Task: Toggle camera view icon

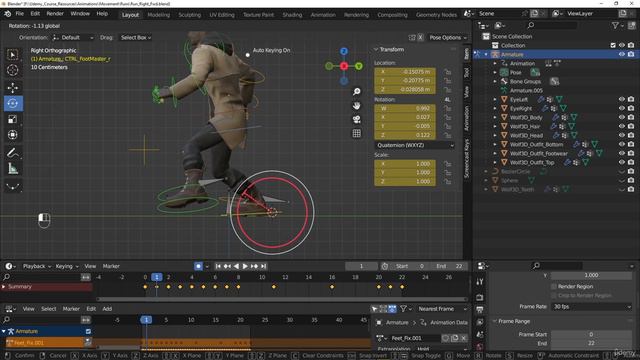Action: pos(356,120)
